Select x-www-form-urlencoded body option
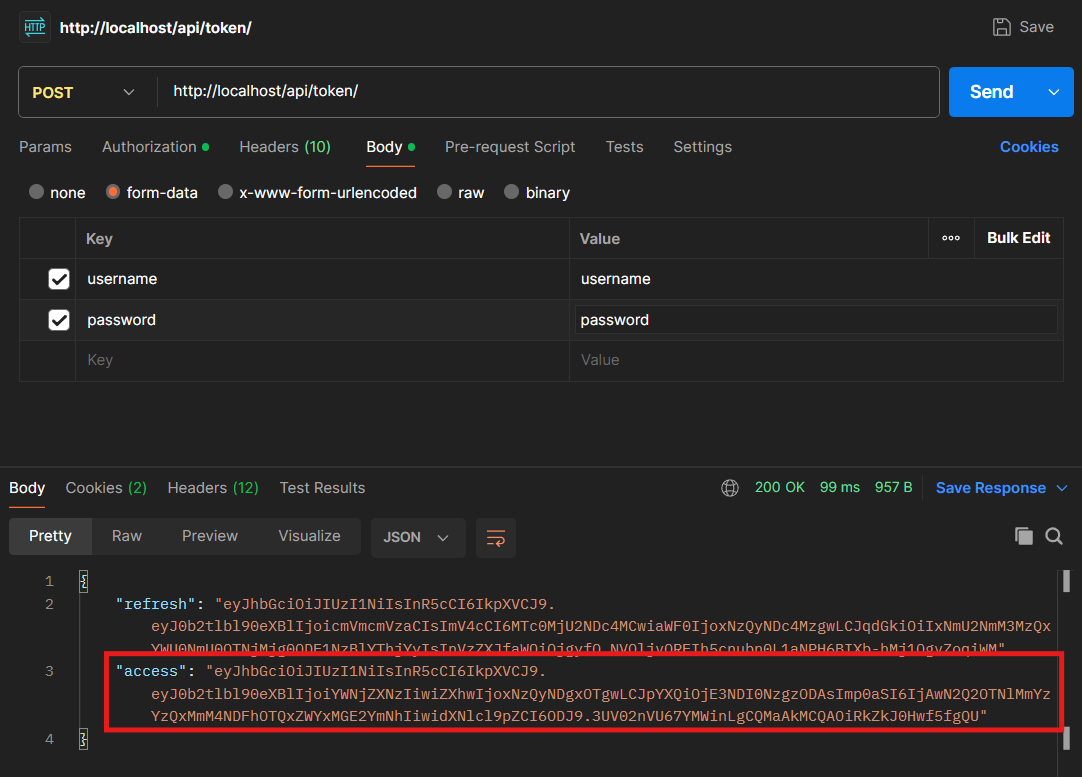Screen dimensions: 1082x777 point(226,193)
